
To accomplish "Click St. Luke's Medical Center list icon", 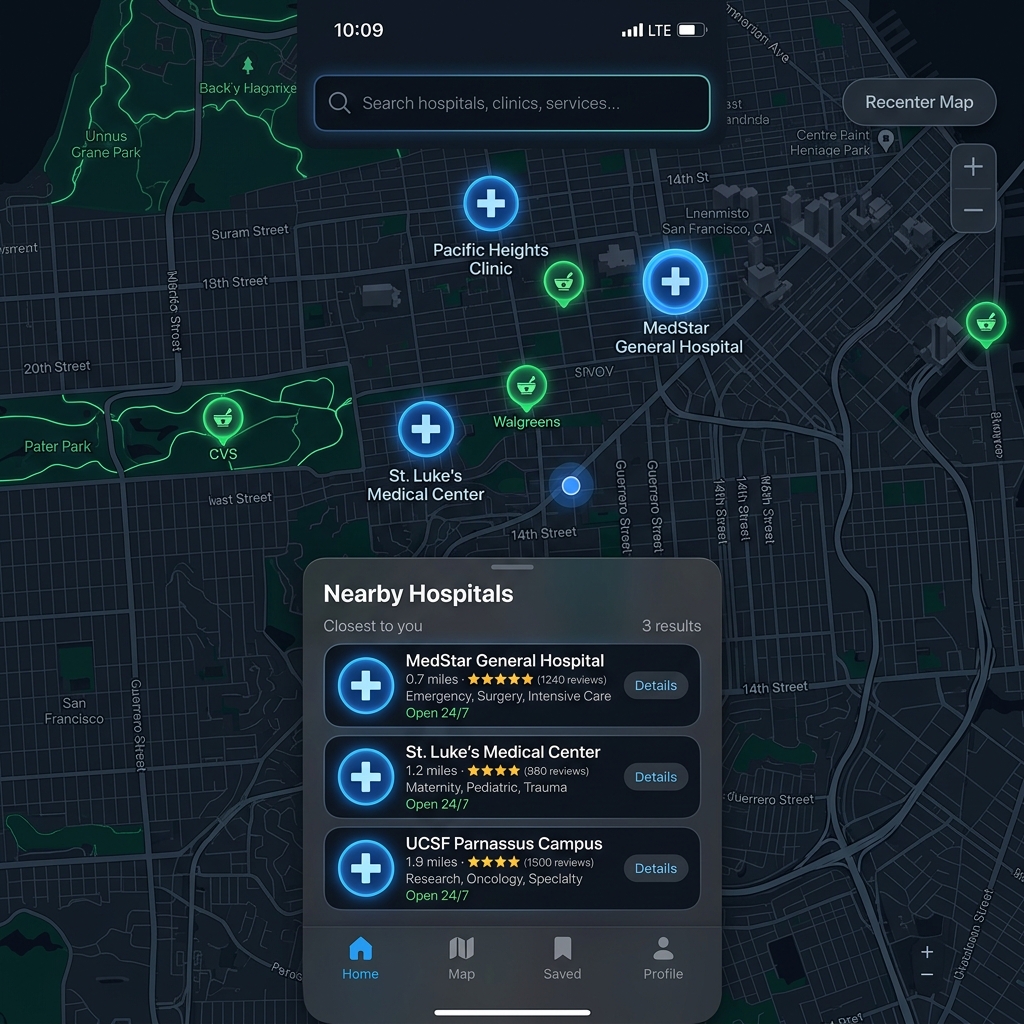I will 366,777.
